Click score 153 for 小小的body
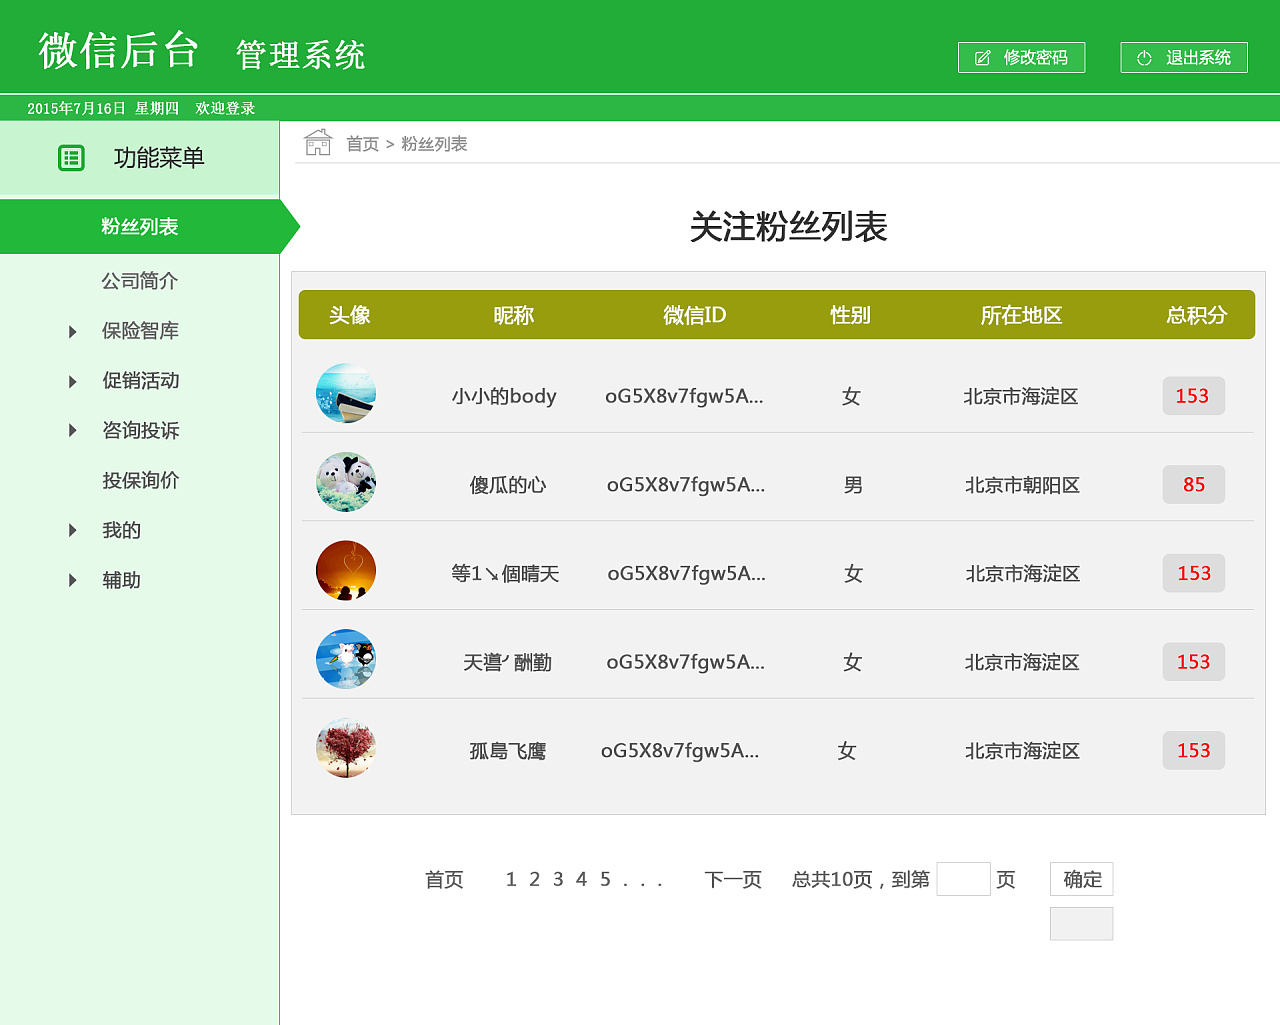The width and height of the screenshot is (1280, 1025). pos(1193,396)
